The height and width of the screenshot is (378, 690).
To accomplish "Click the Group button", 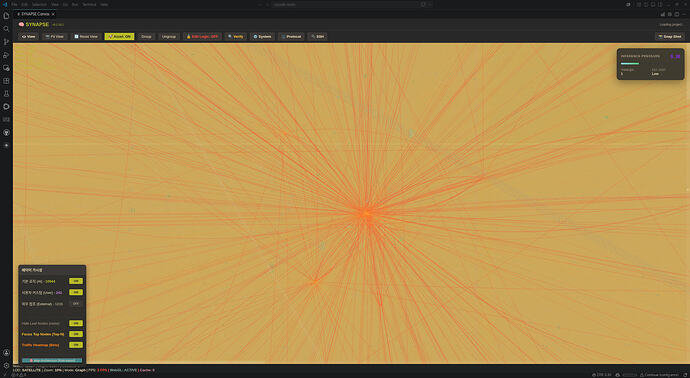I will (146, 37).
